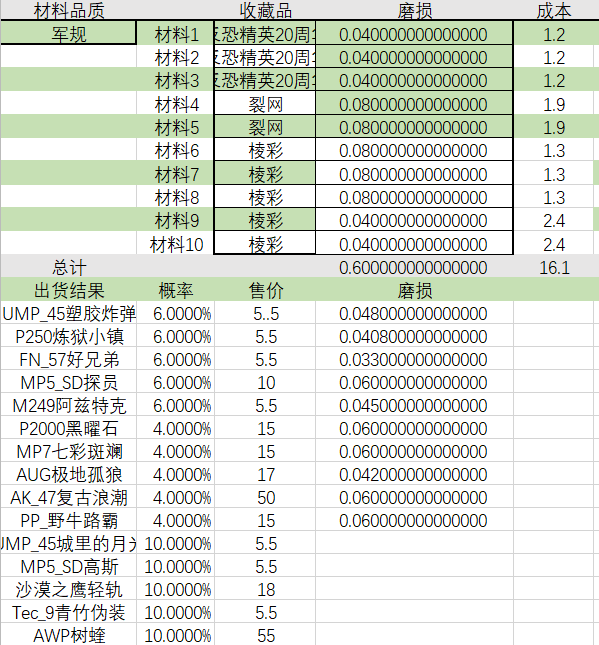This screenshot has width=599, height=645.
Task: Select the P2000黑曜石 row name
Action: click(68, 429)
